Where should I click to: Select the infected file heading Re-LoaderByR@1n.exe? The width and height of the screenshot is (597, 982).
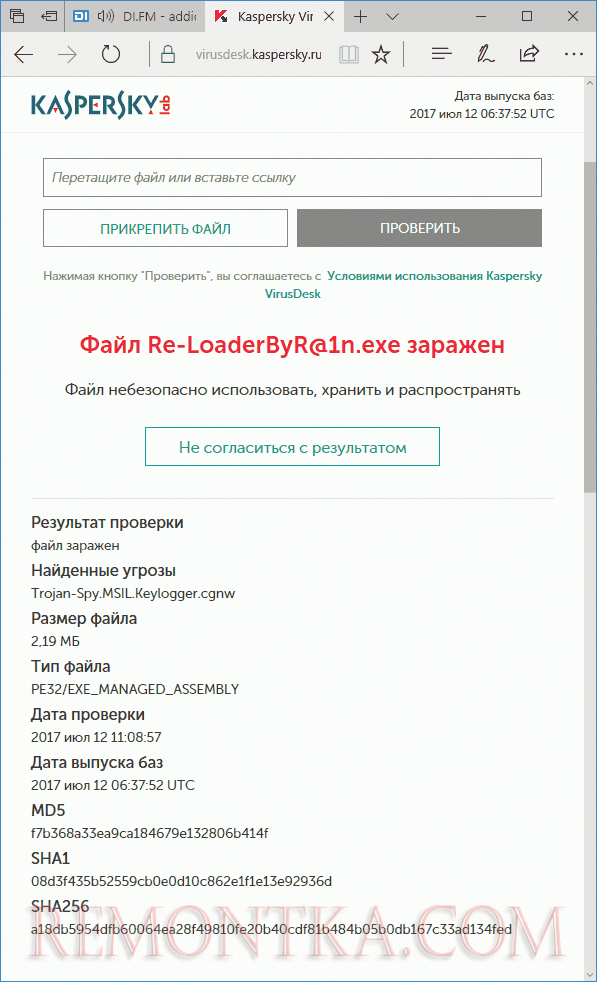[293, 345]
